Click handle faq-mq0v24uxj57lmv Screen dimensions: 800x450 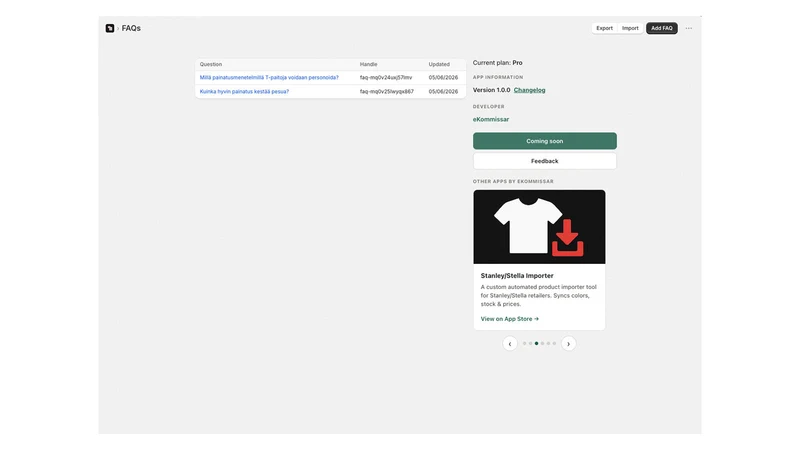[x=386, y=78]
